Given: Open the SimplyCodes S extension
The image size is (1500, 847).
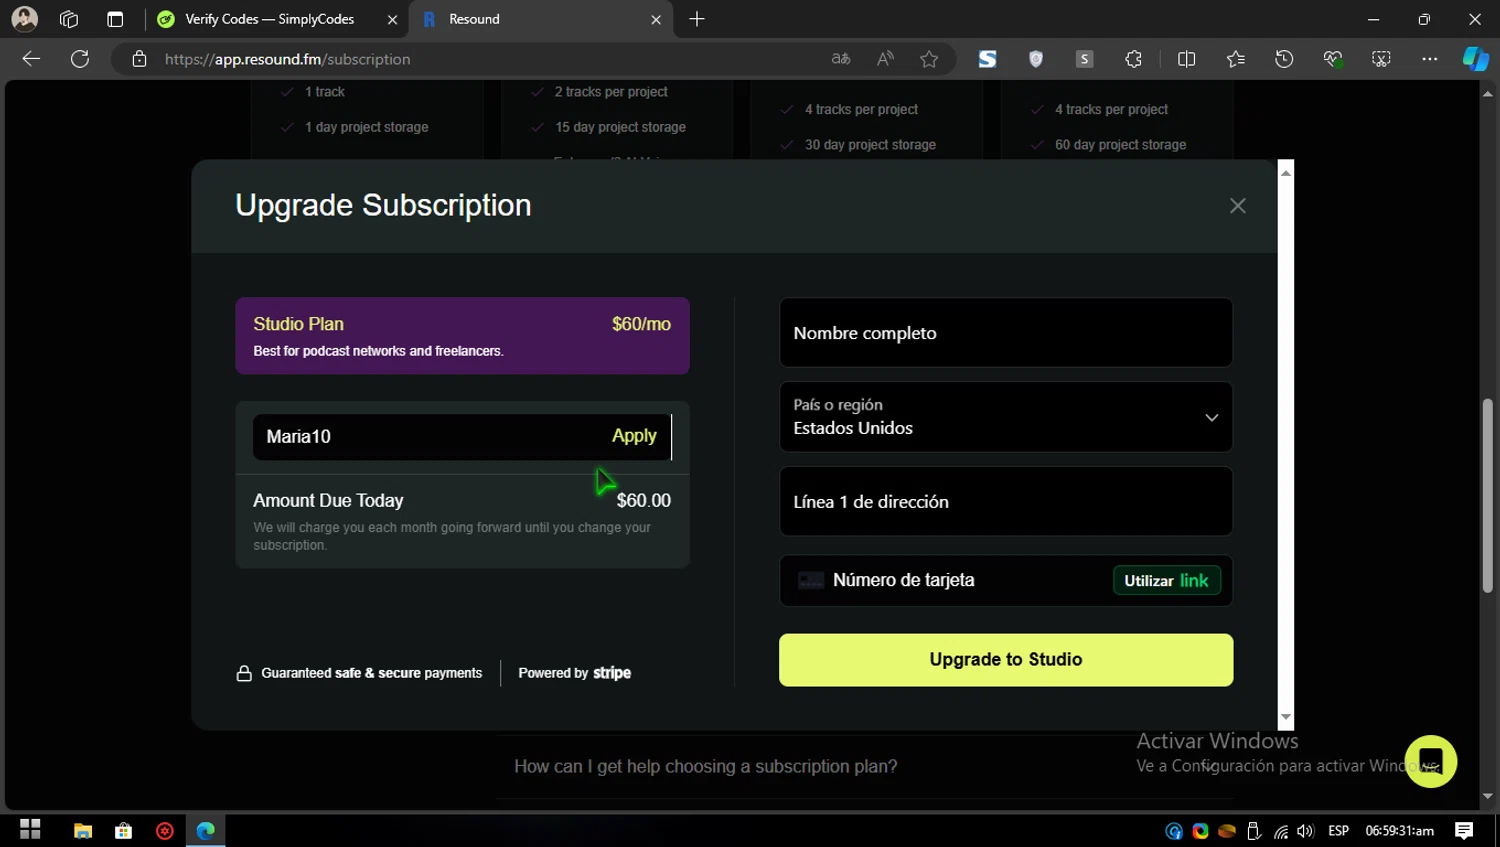Looking at the screenshot, I should tap(987, 59).
